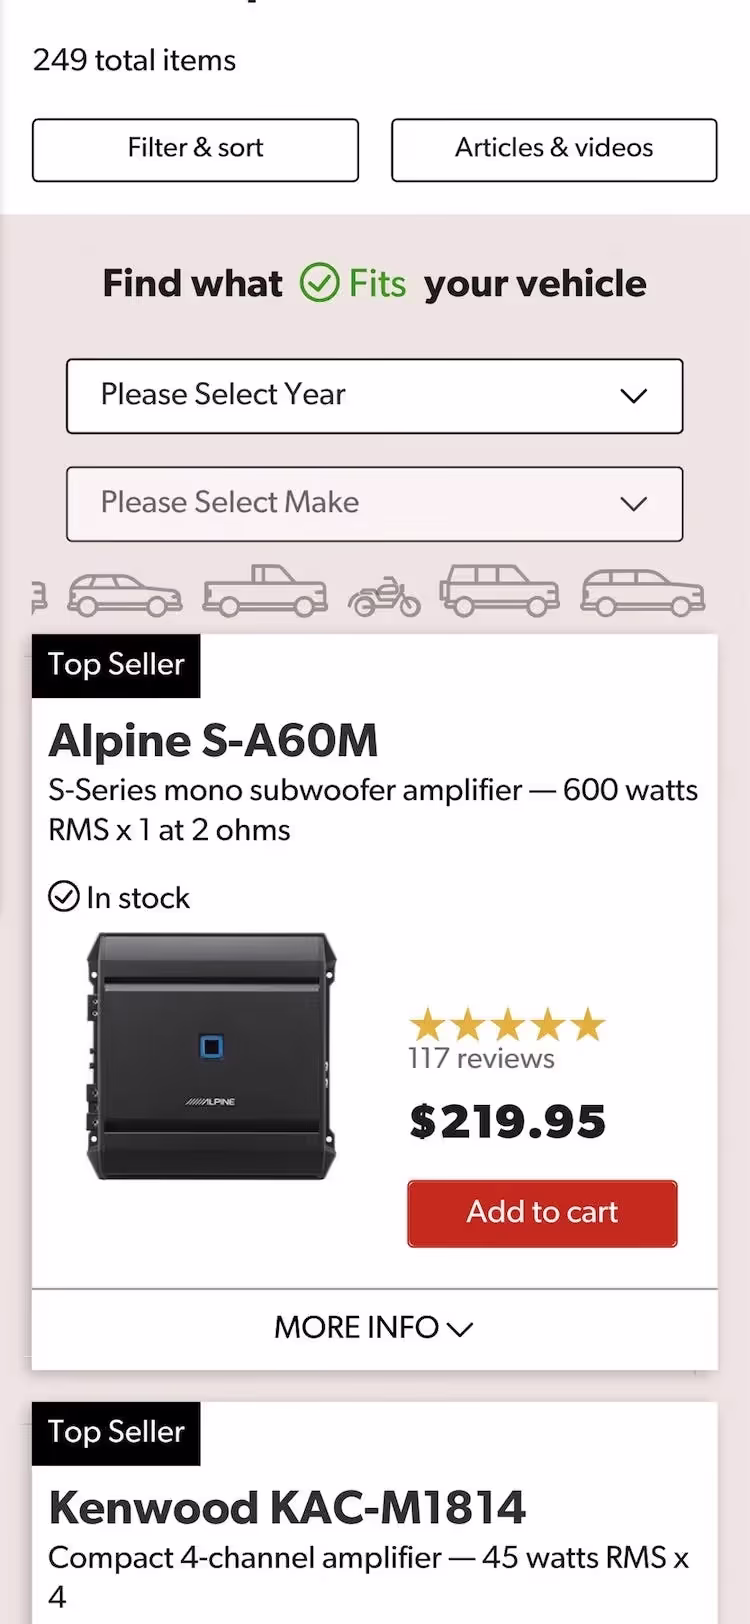
Task: Click the Top Seller badge on Alpine card
Action: (116, 665)
